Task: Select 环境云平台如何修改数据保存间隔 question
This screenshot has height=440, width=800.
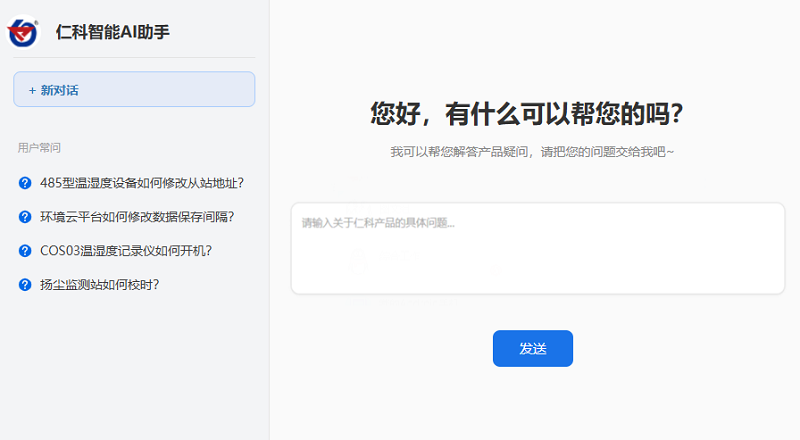Action: click(143, 217)
